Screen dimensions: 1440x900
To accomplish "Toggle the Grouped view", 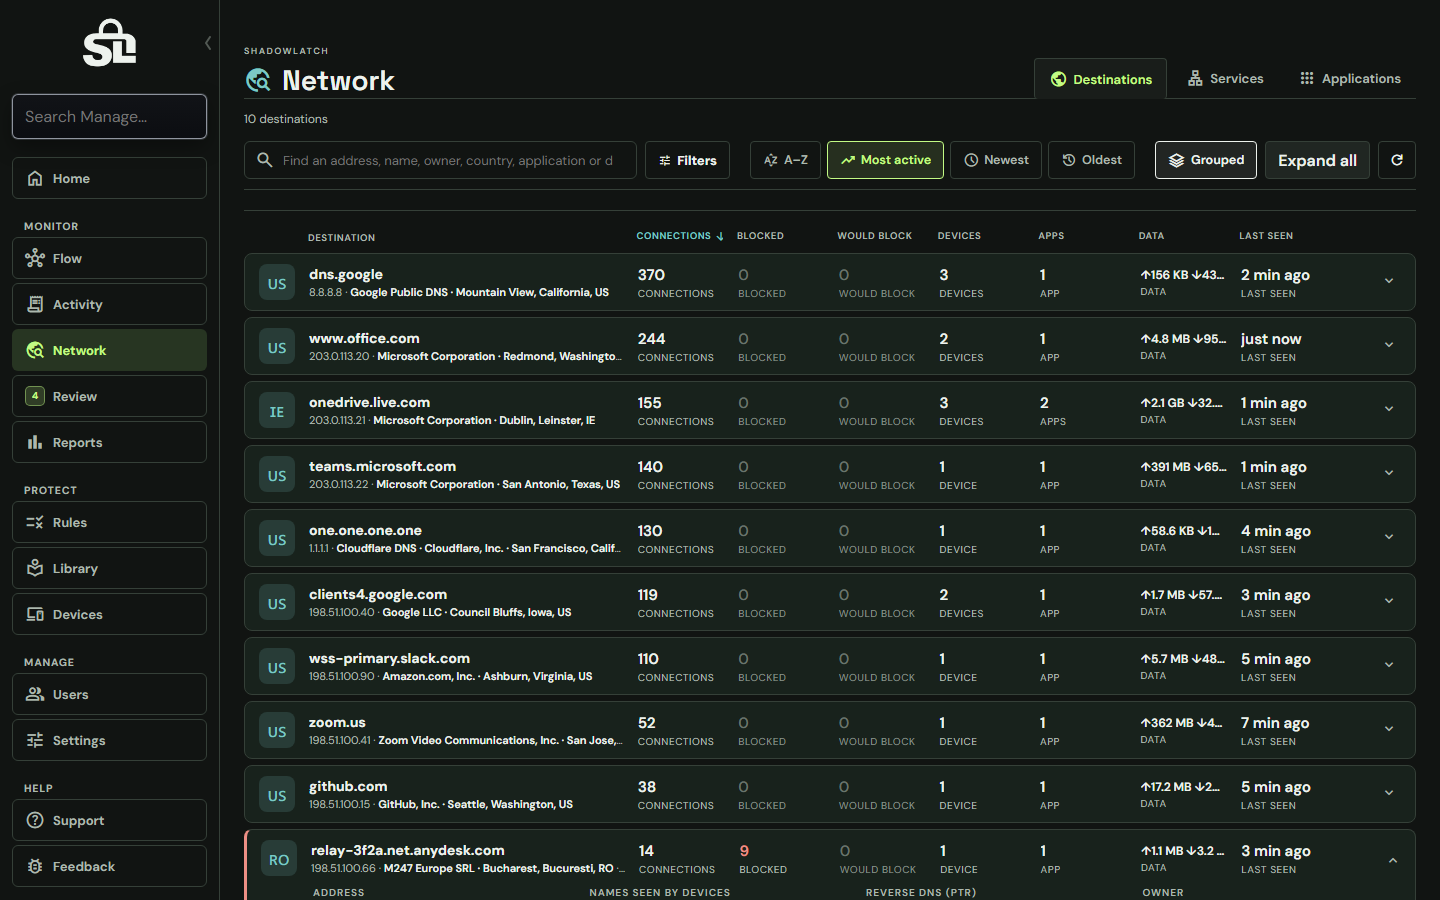I will 1206,160.
